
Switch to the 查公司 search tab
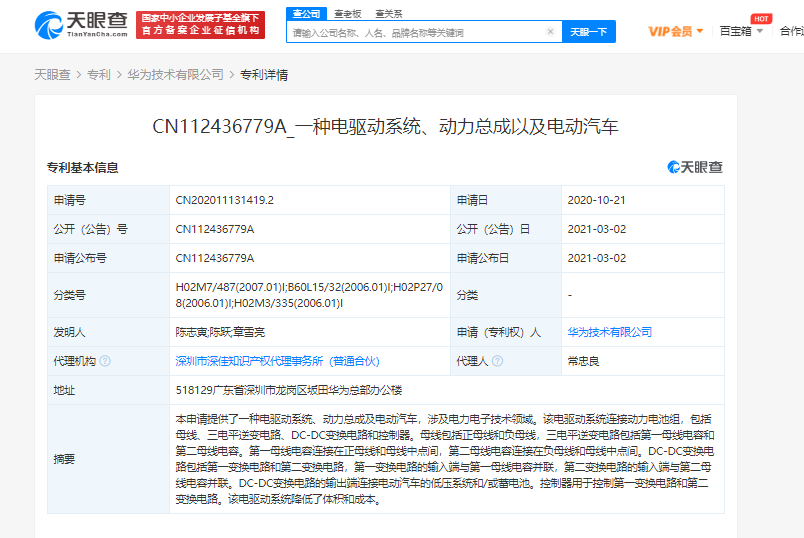coord(306,14)
